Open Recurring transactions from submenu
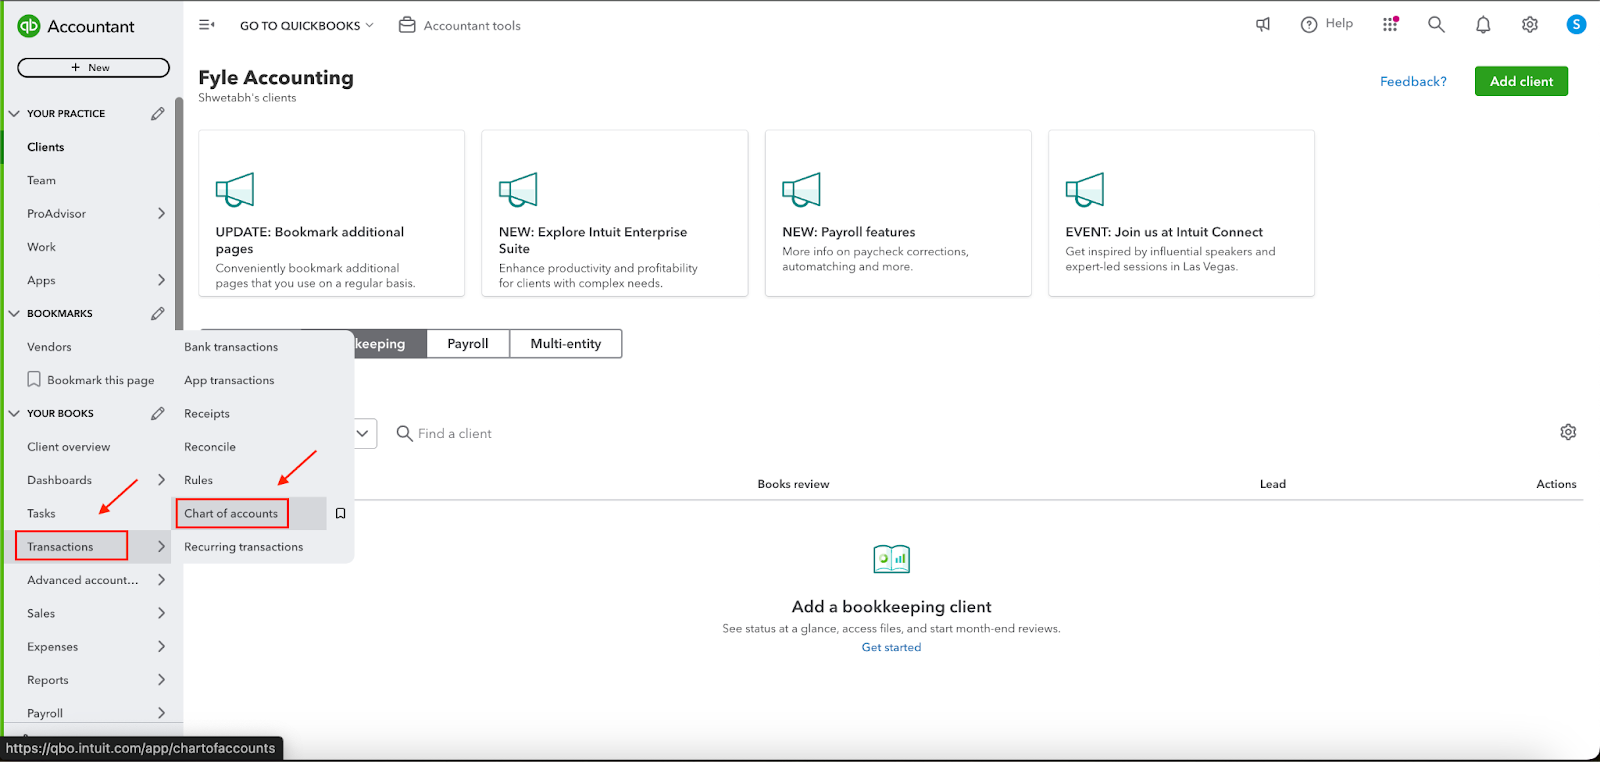 click(243, 547)
